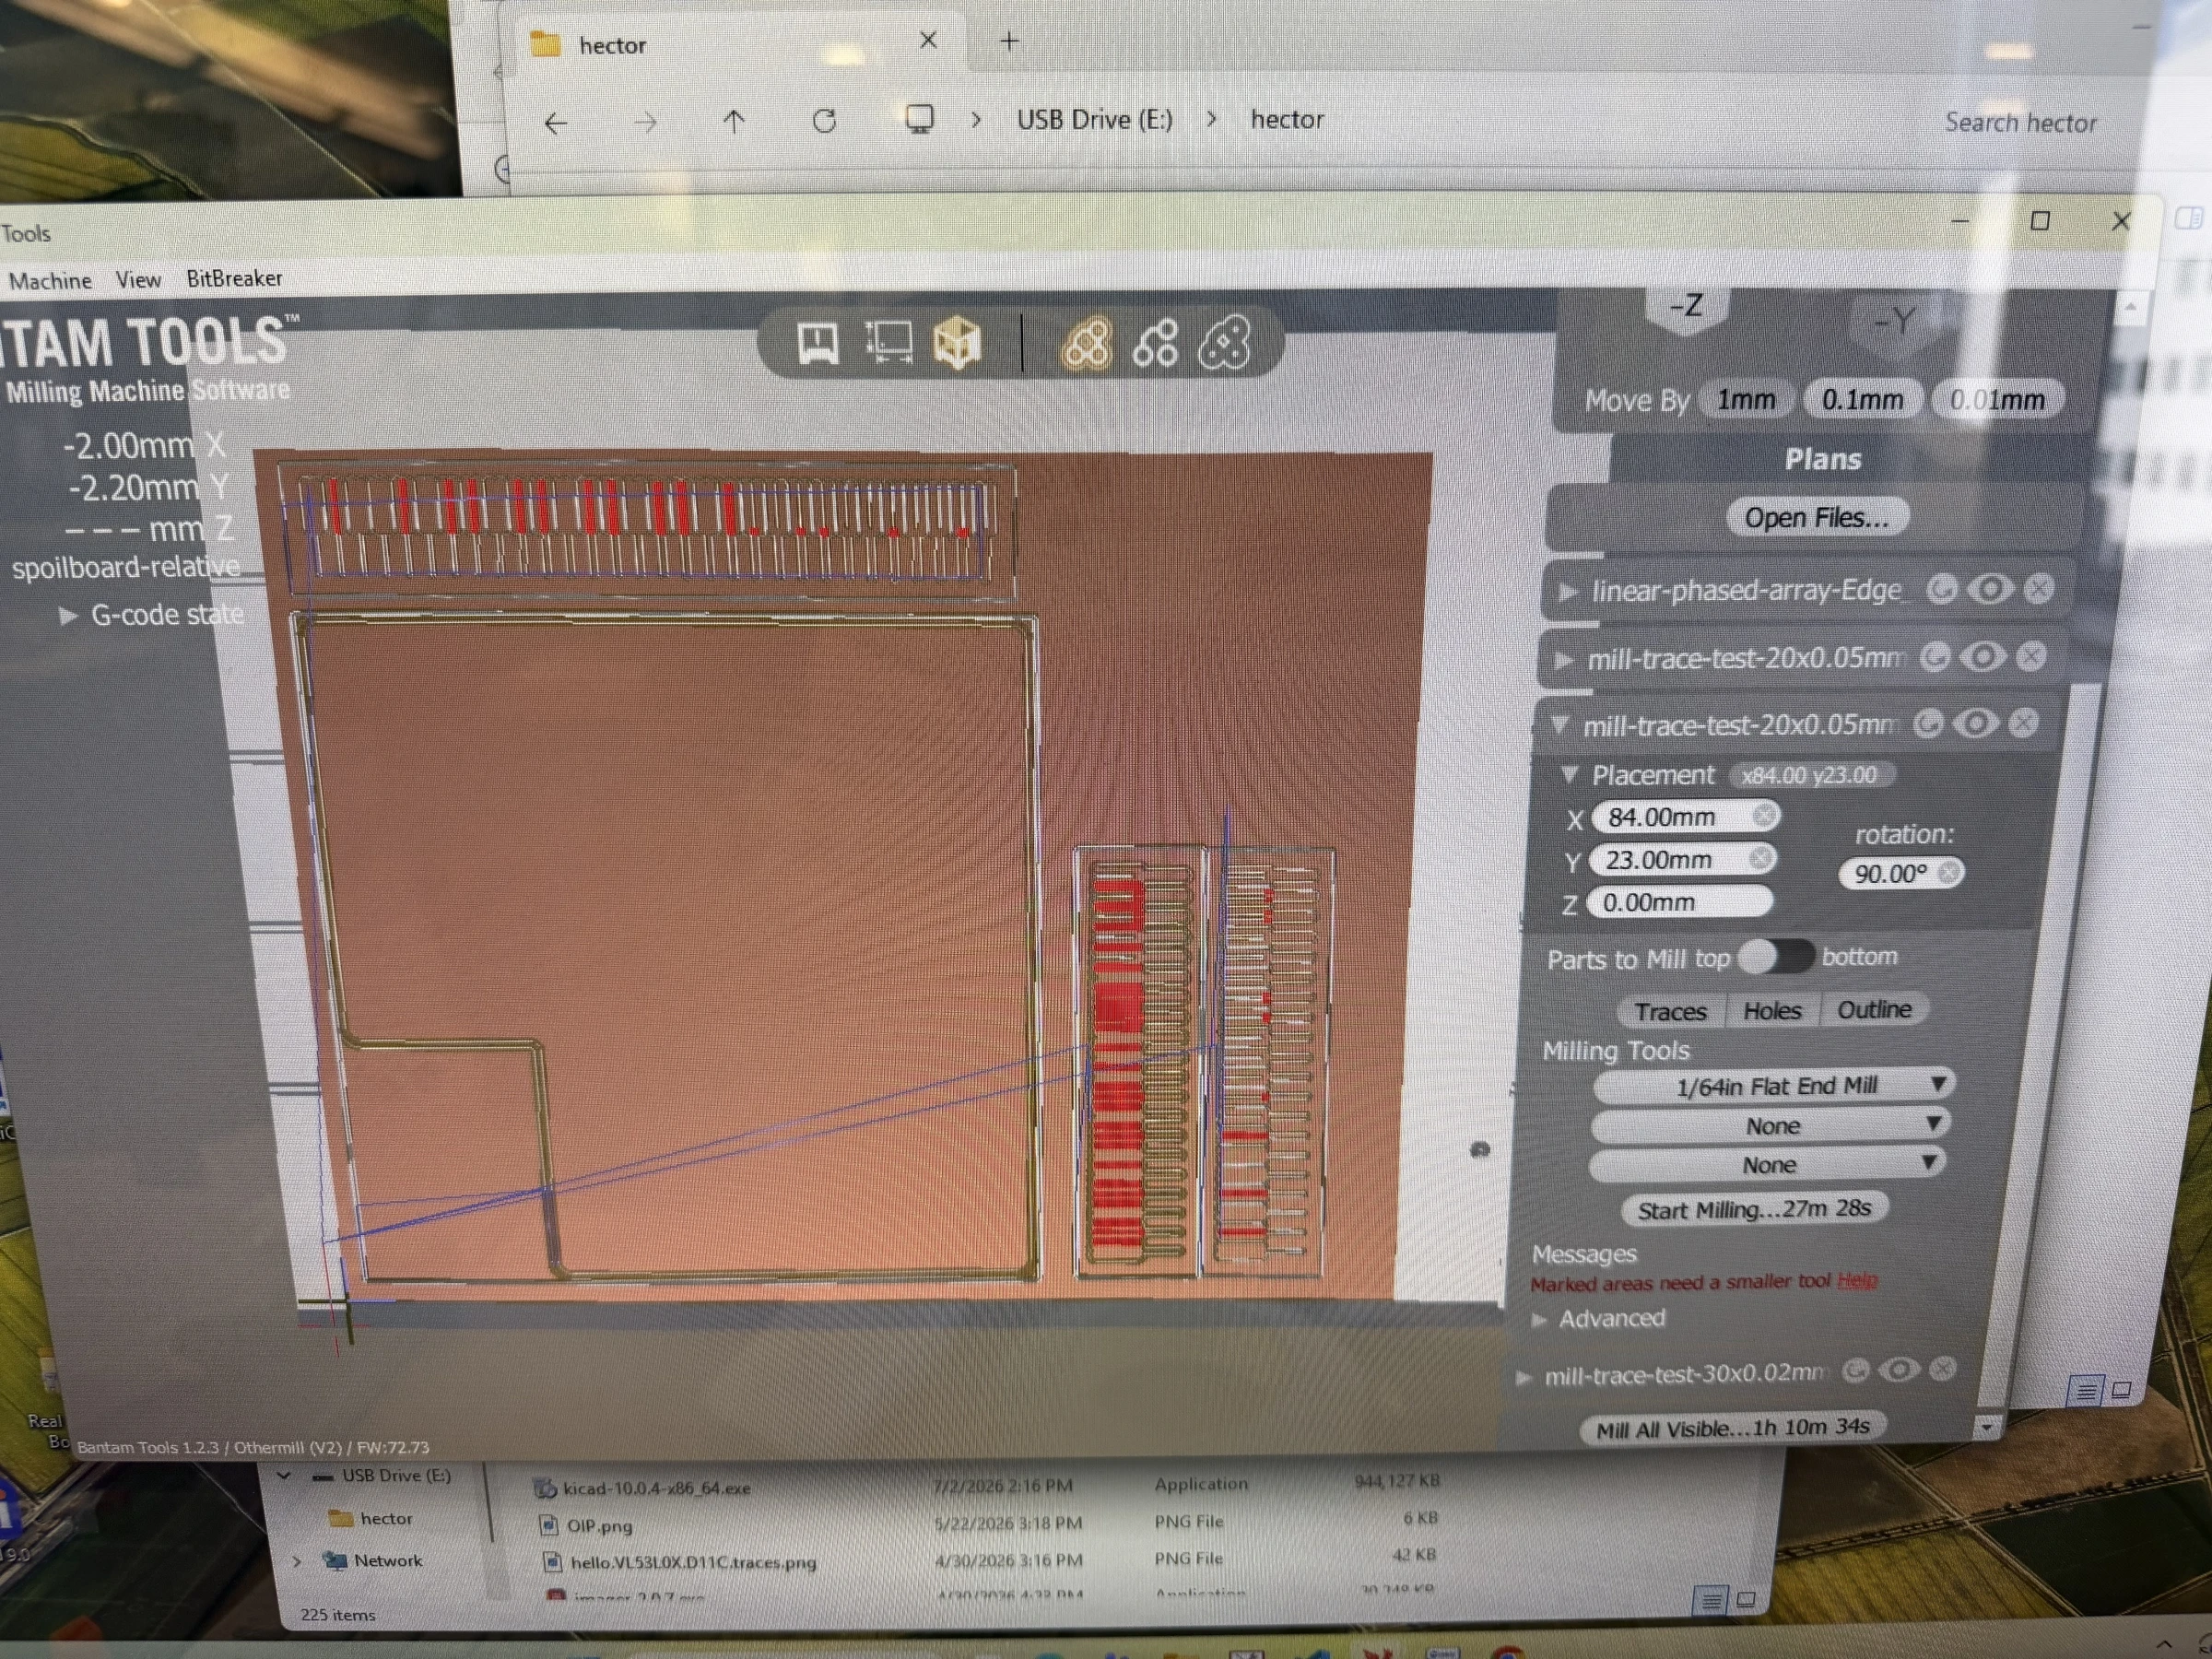Toggle the Holes milling part

tap(1772, 1010)
